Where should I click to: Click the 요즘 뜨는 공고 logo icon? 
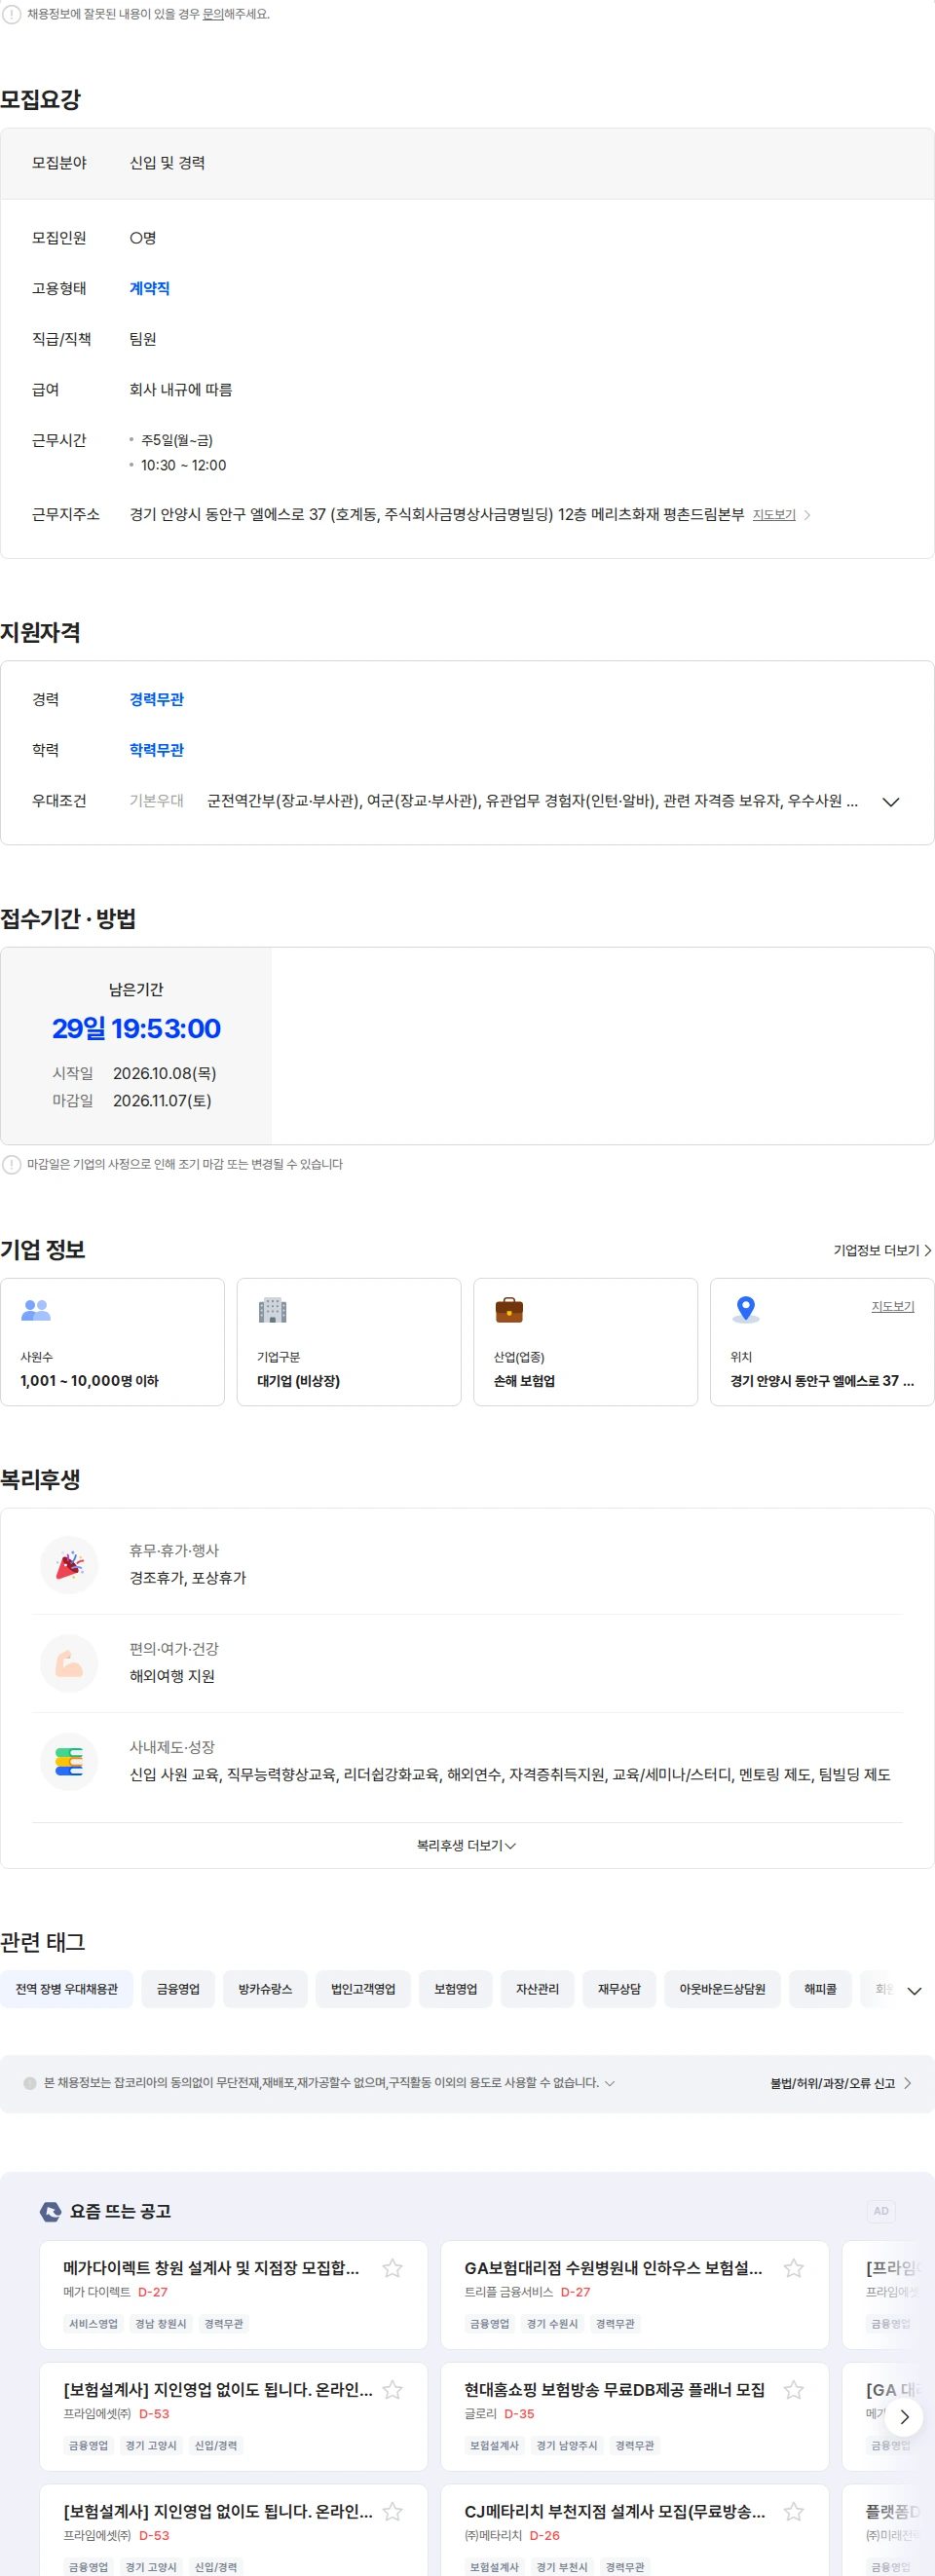[50, 2212]
